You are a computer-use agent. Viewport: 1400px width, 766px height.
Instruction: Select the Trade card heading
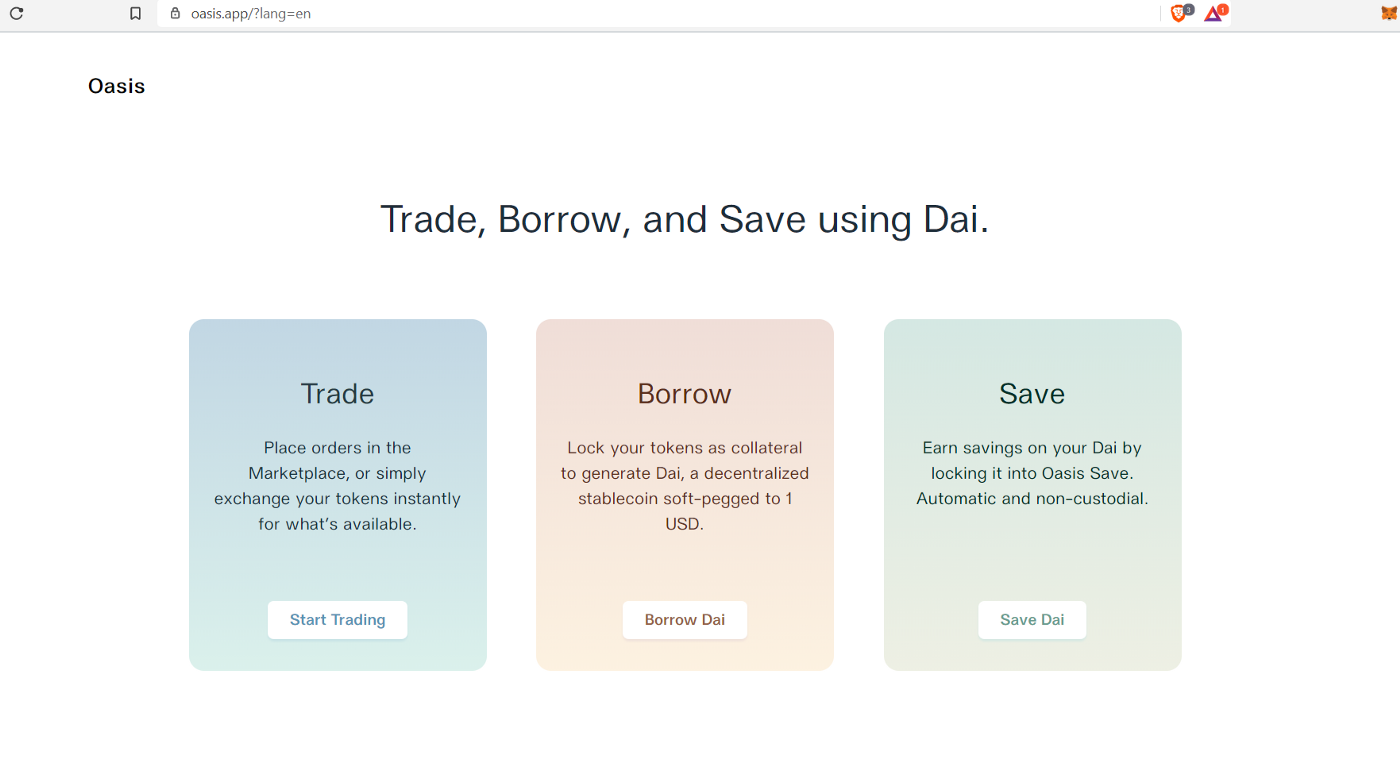coord(337,394)
